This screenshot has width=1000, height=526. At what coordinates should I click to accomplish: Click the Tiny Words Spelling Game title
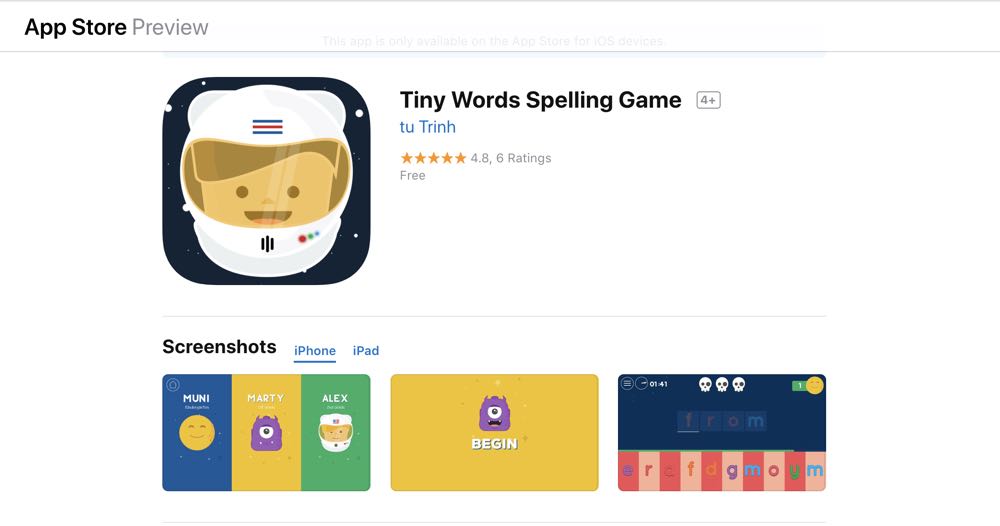(x=540, y=100)
